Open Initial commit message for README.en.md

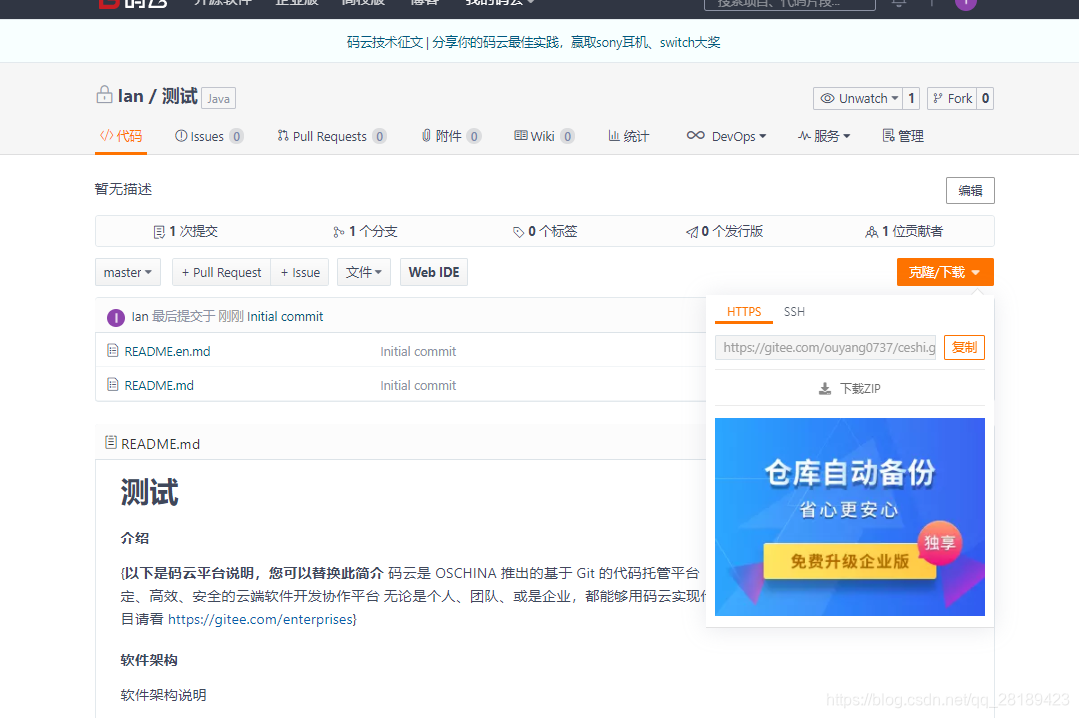click(418, 351)
